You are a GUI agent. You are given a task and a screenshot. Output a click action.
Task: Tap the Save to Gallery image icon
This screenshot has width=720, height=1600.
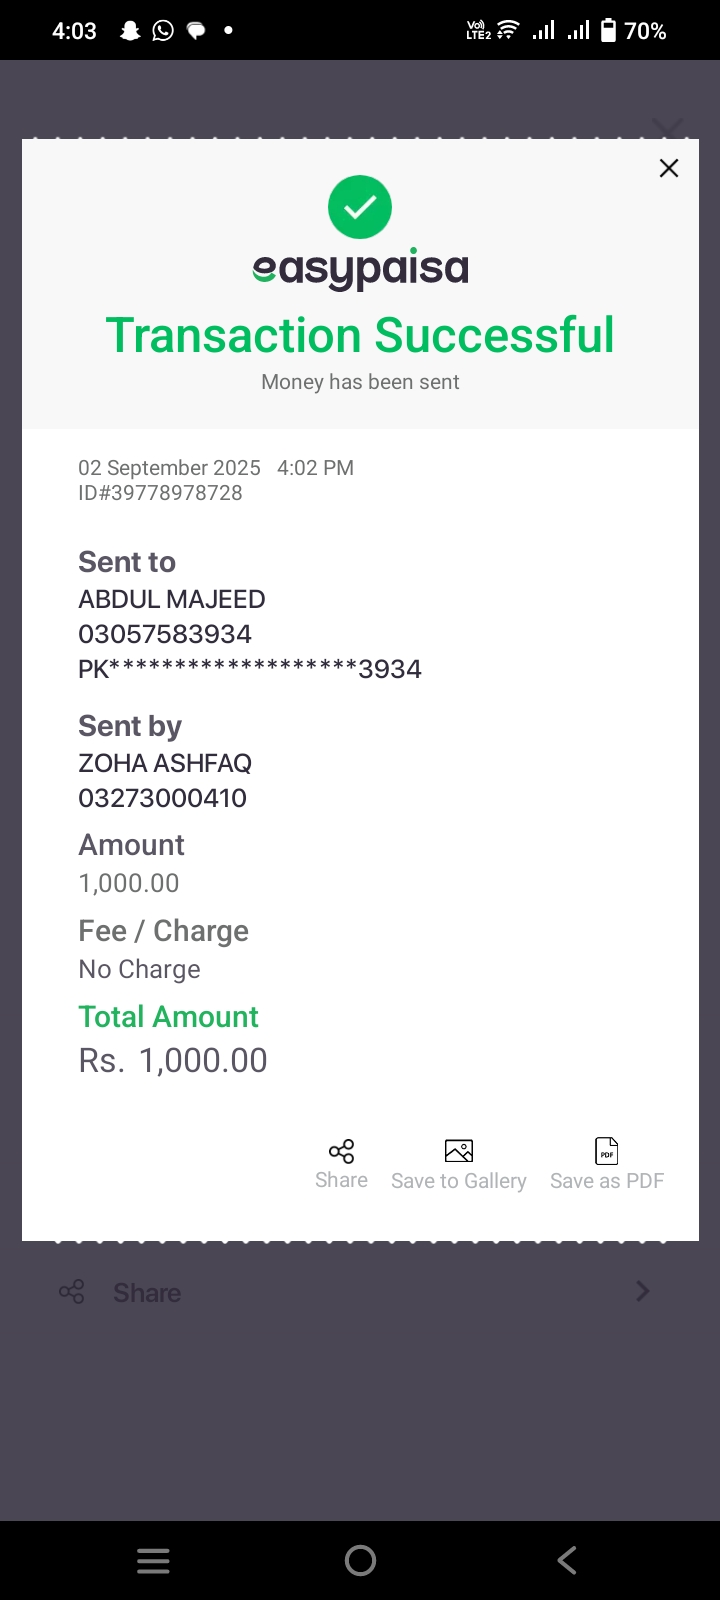coord(459,1151)
